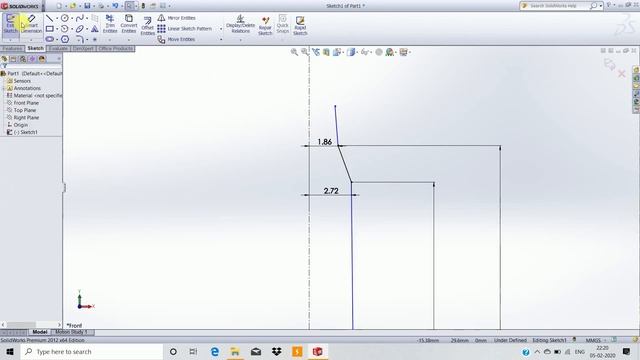Click the red cancel sketch X
640x360 pixels.
coord(621,73)
